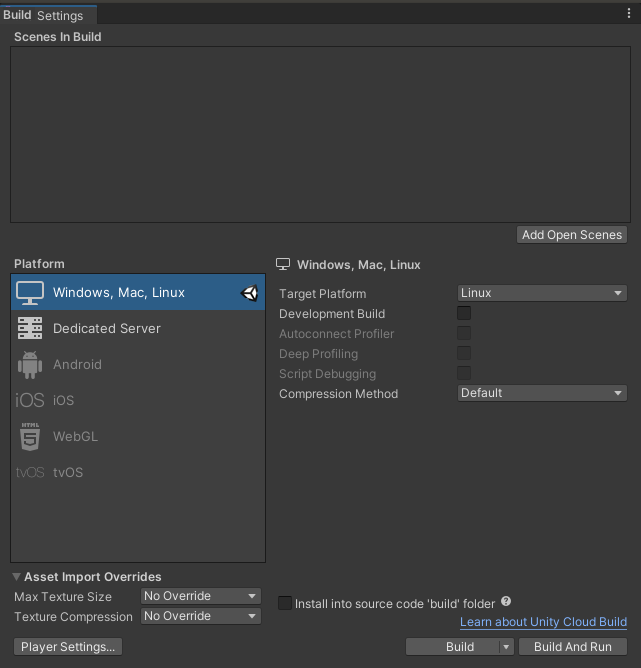The height and width of the screenshot is (668, 641).
Task: Collapse the Asset Import Overrides section
Action: click(x=17, y=577)
